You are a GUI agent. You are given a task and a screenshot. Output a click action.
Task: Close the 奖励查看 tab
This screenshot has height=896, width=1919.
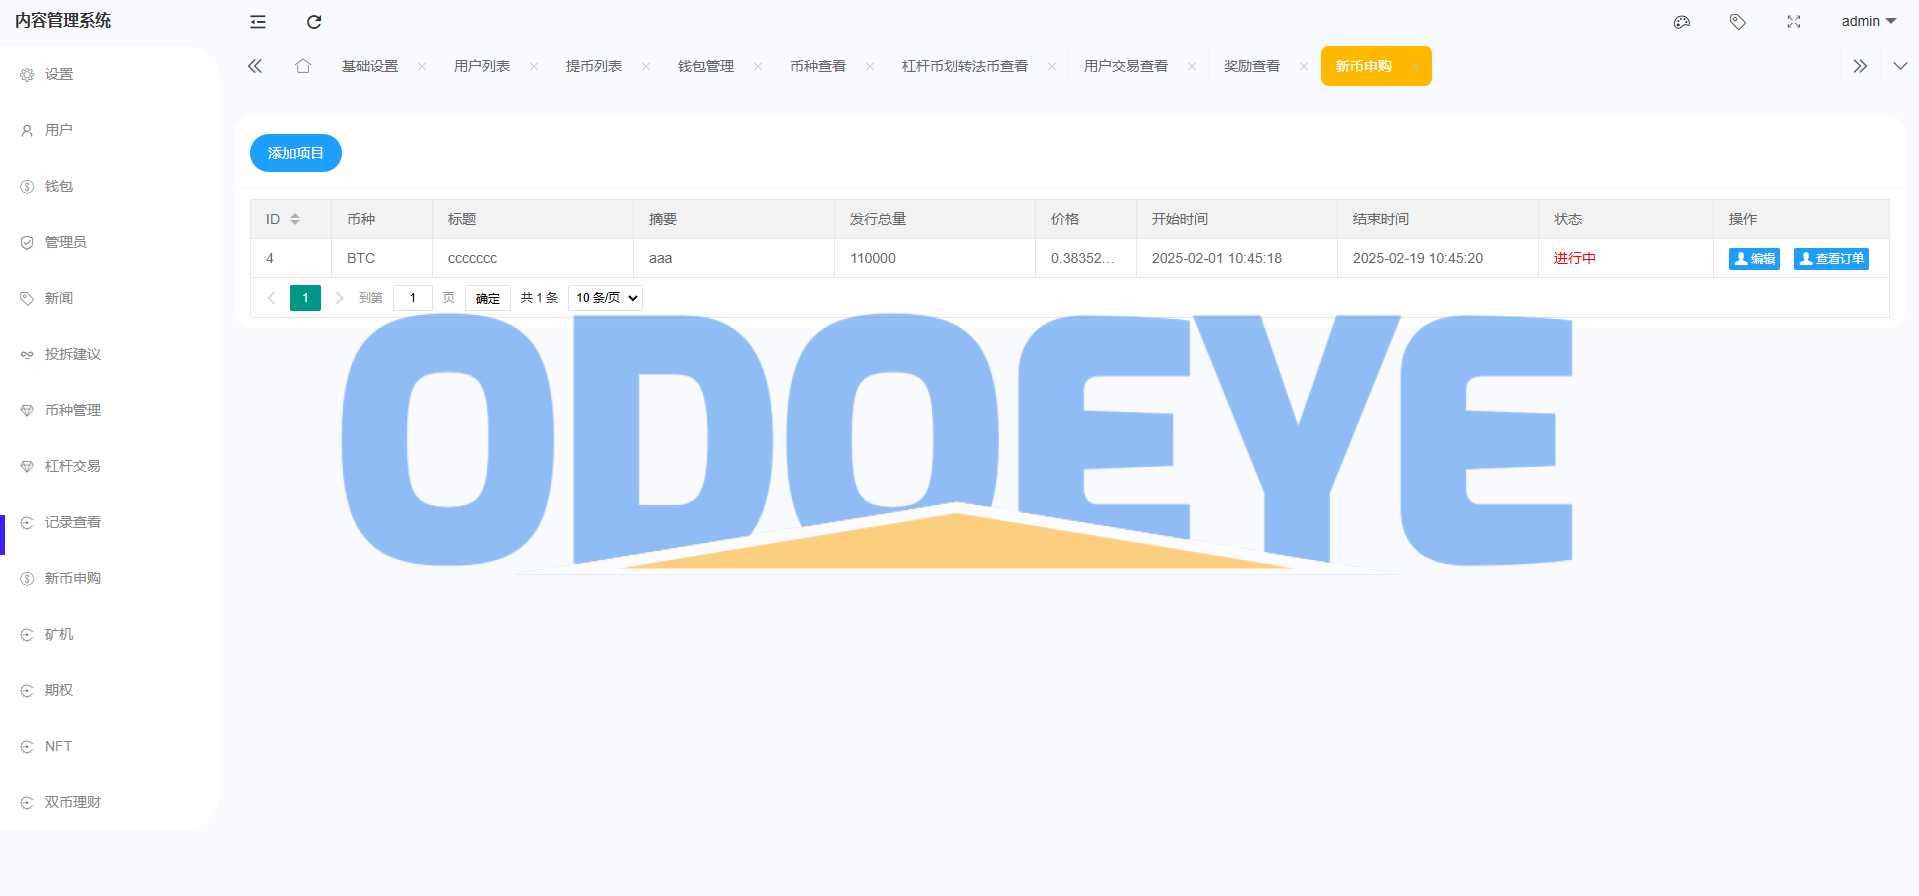[x=1304, y=67]
